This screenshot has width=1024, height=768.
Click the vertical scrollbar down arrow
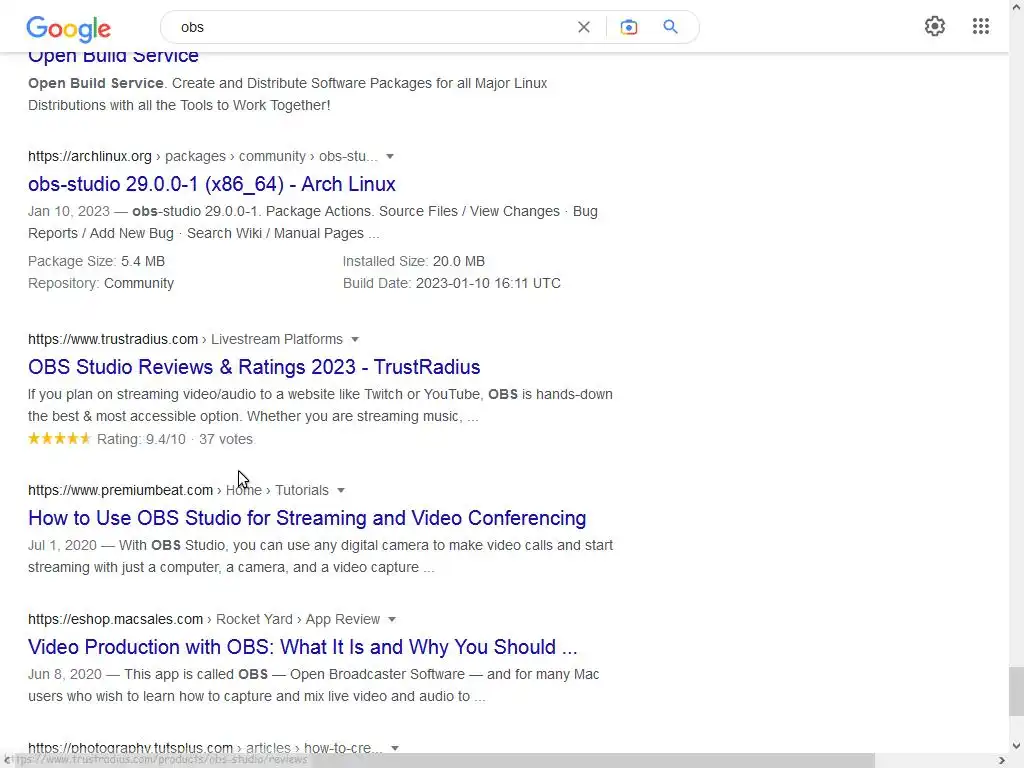click(1016, 745)
